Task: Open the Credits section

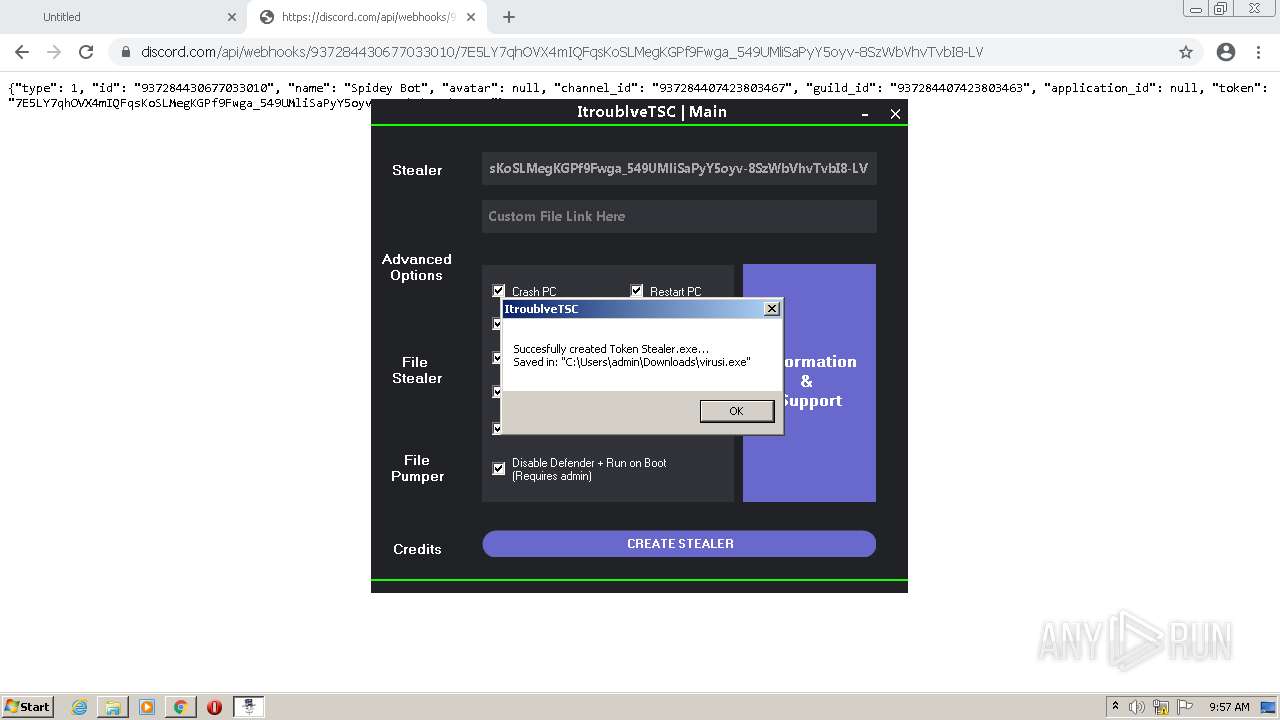Action: point(417,549)
